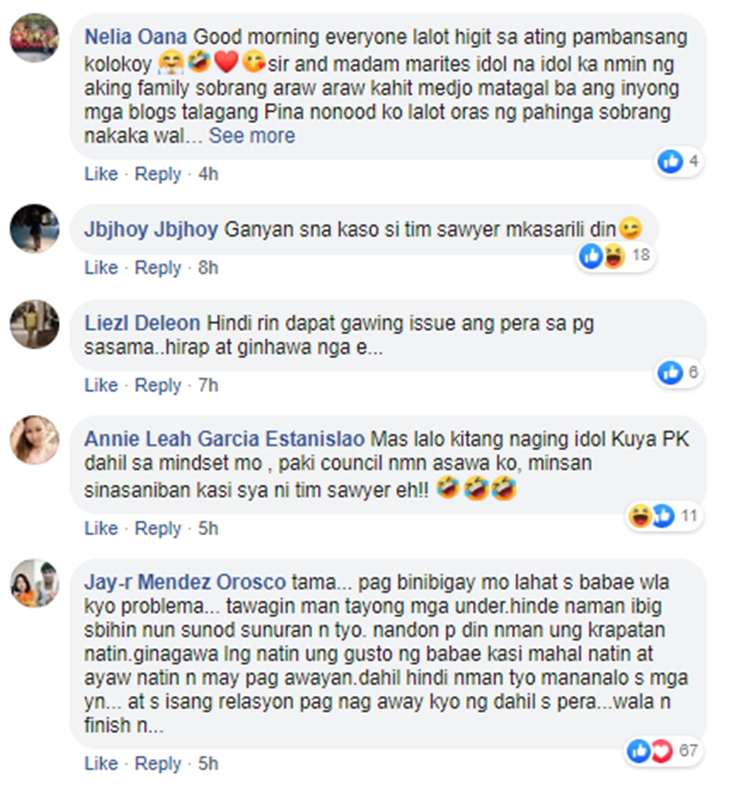Open Liezl Deleon's profile avatar
750x789 pixels.
pos(35,324)
